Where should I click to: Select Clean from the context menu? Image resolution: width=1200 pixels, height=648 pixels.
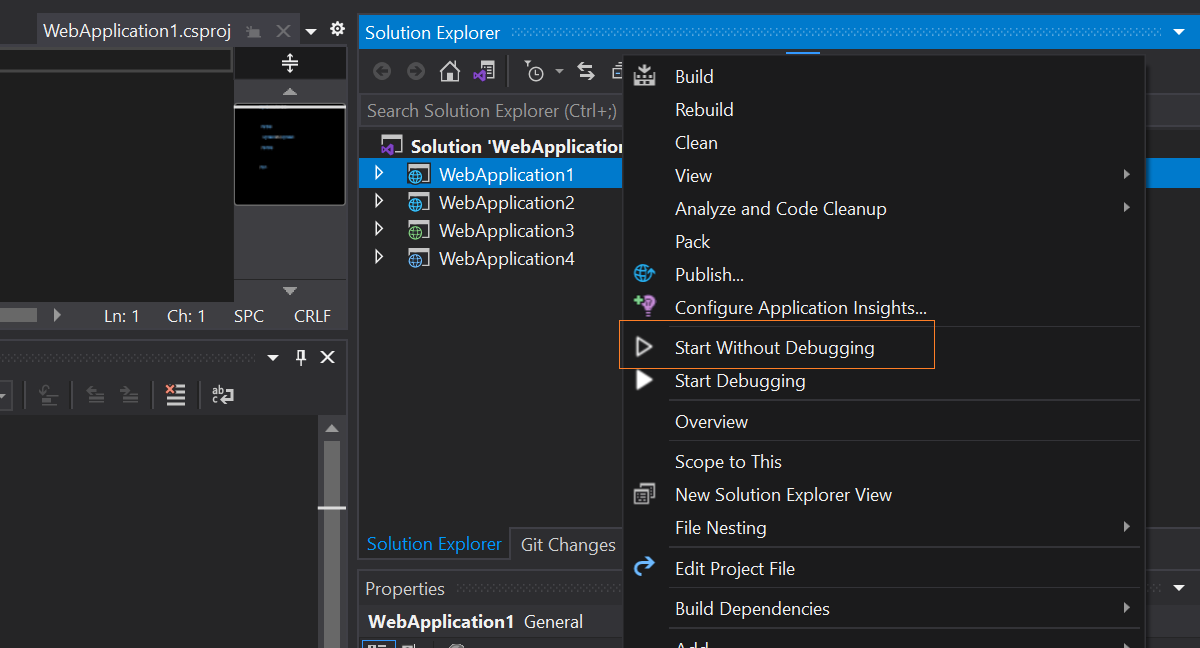[x=696, y=142]
